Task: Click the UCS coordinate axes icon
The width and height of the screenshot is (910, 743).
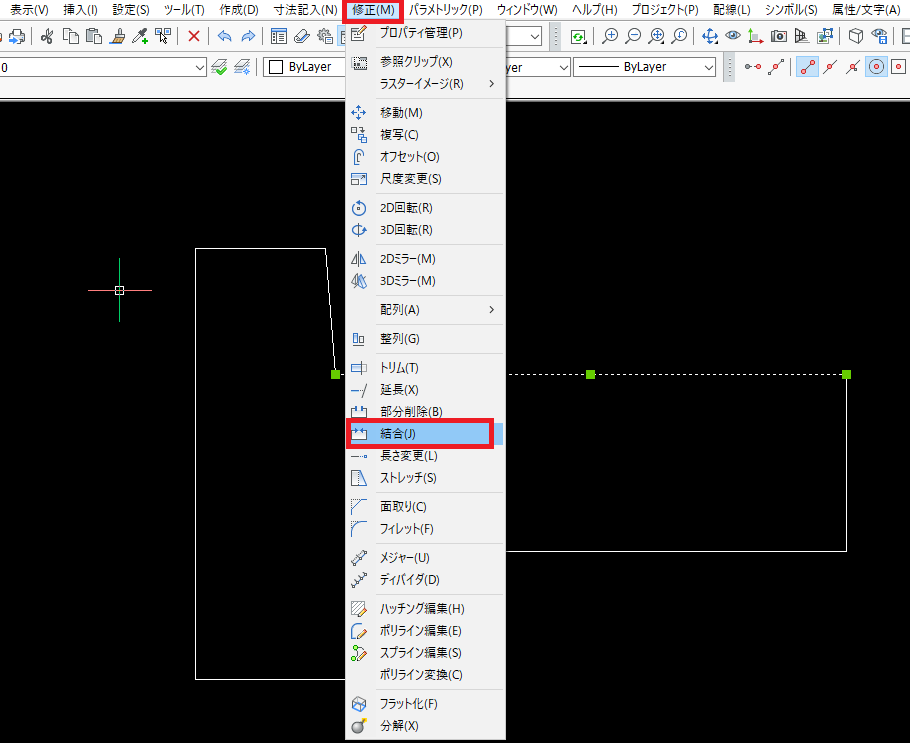Action: [x=756, y=37]
